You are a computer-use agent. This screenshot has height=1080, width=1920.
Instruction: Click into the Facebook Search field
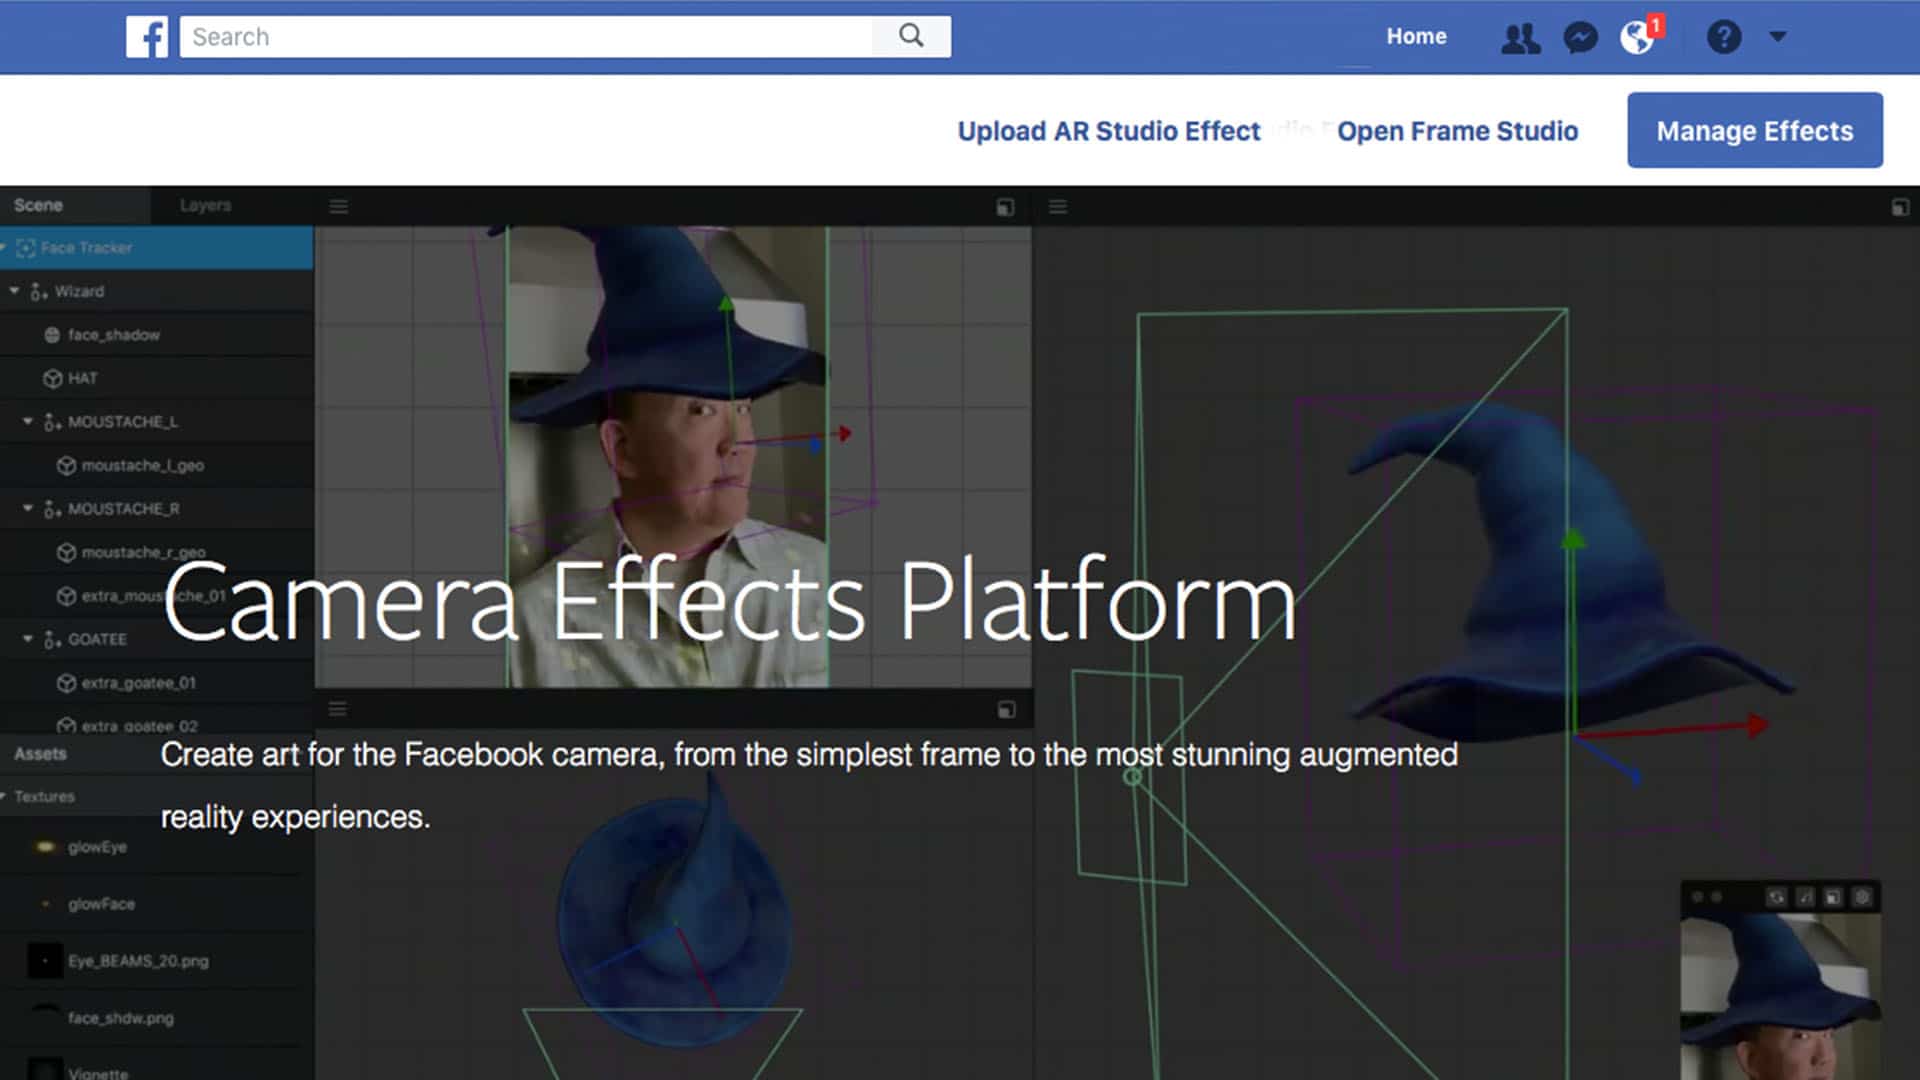click(x=526, y=36)
